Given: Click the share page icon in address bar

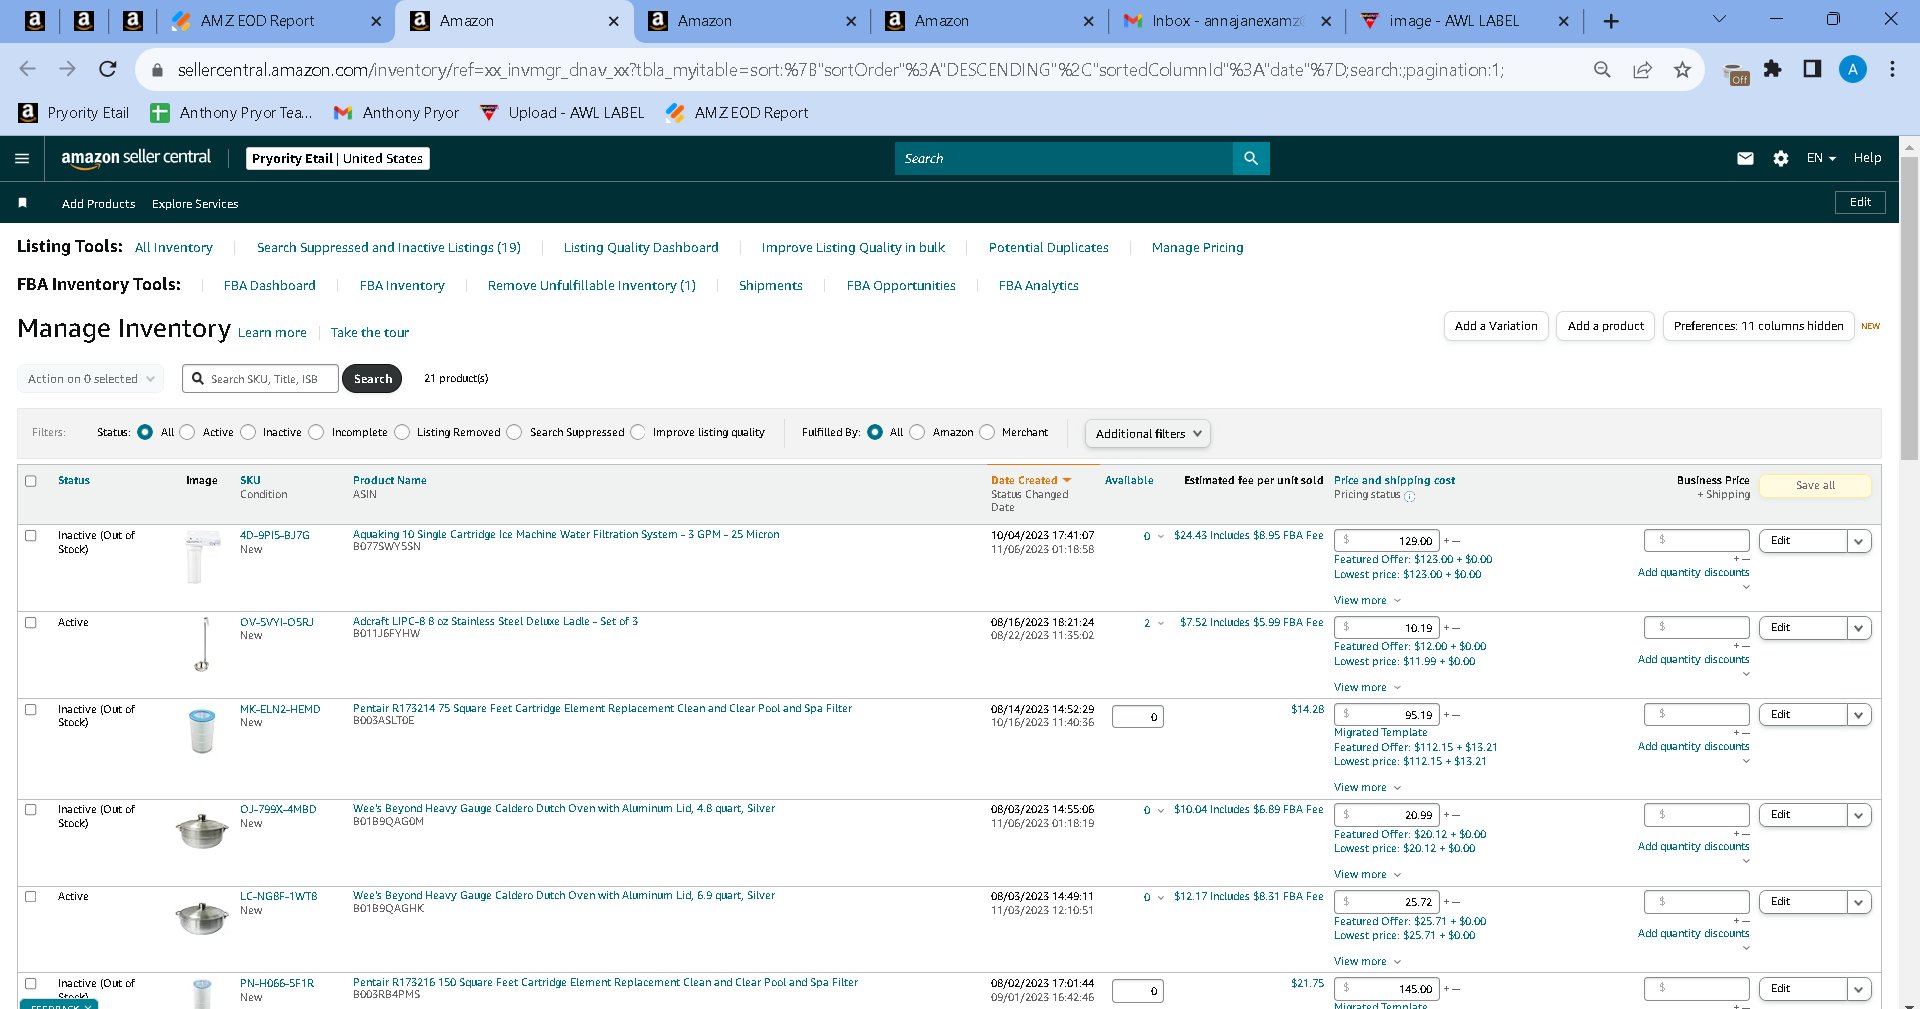Looking at the screenshot, I should pyautogui.click(x=1642, y=69).
